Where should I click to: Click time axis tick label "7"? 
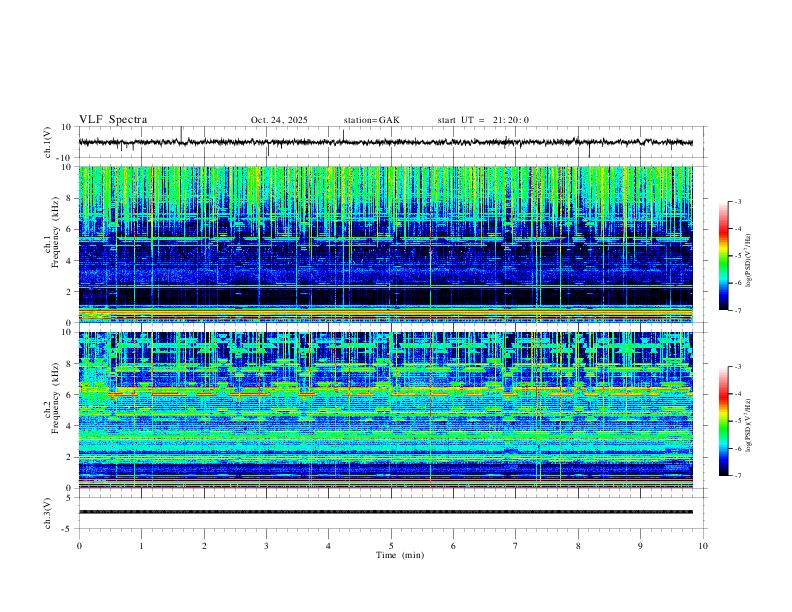pyautogui.click(x=516, y=546)
